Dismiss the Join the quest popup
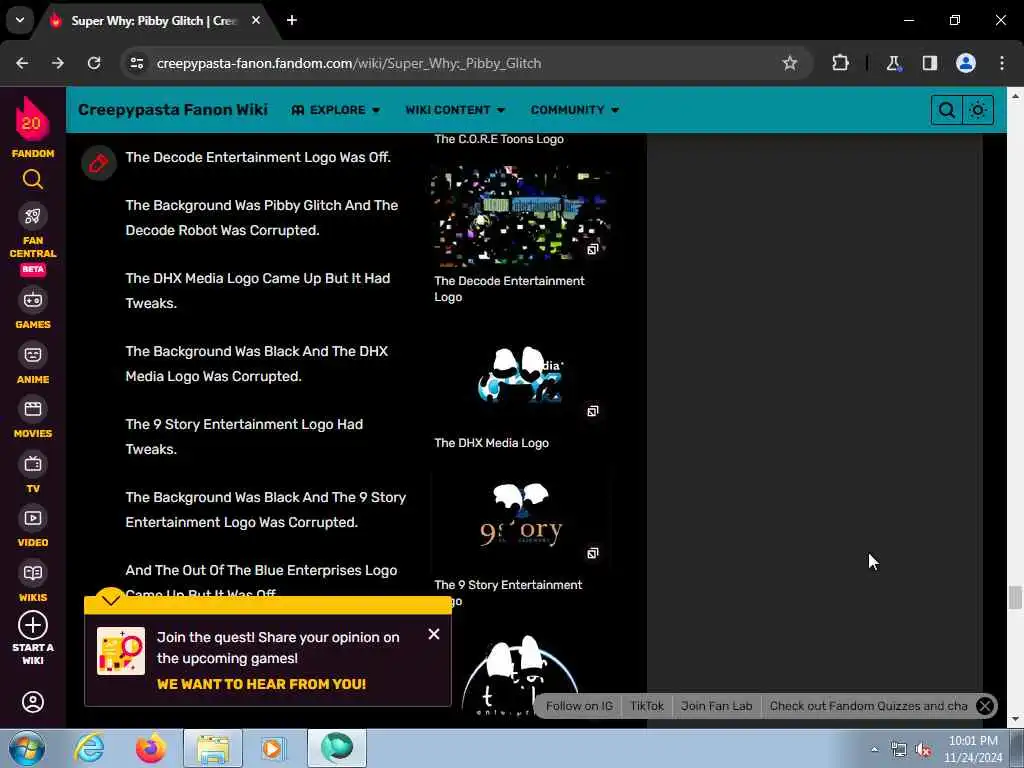Image resolution: width=1024 pixels, height=768 pixels. tap(434, 634)
